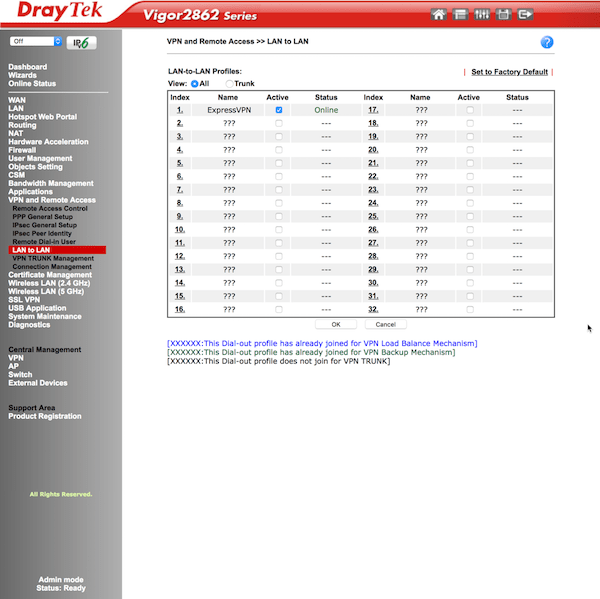Open Remote Dial-in User submenu
This screenshot has height=599, width=600.
point(44,242)
